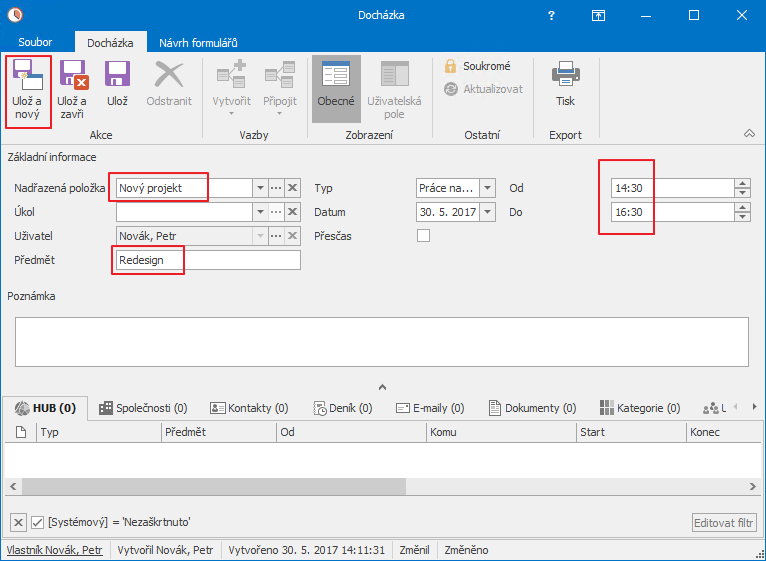Clear the Nadřazená položka field
The height and width of the screenshot is (561, 766).
click(292, 188)
